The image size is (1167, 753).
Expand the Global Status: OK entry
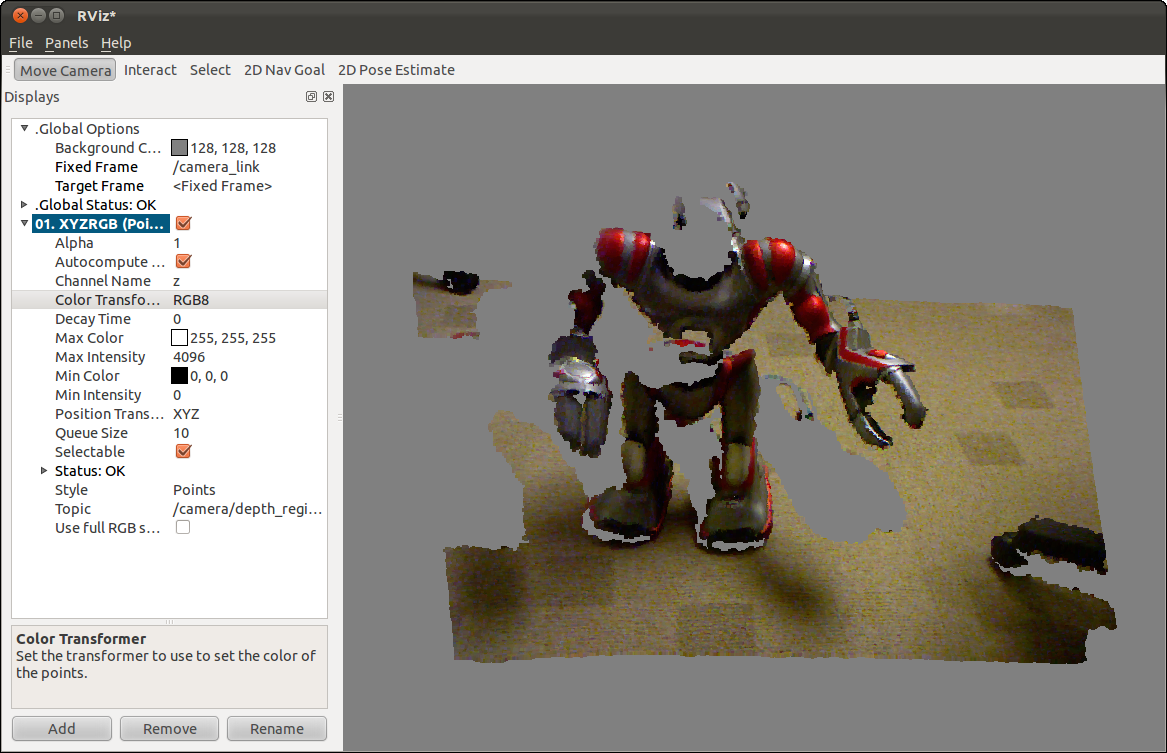[x=25, y=204]
